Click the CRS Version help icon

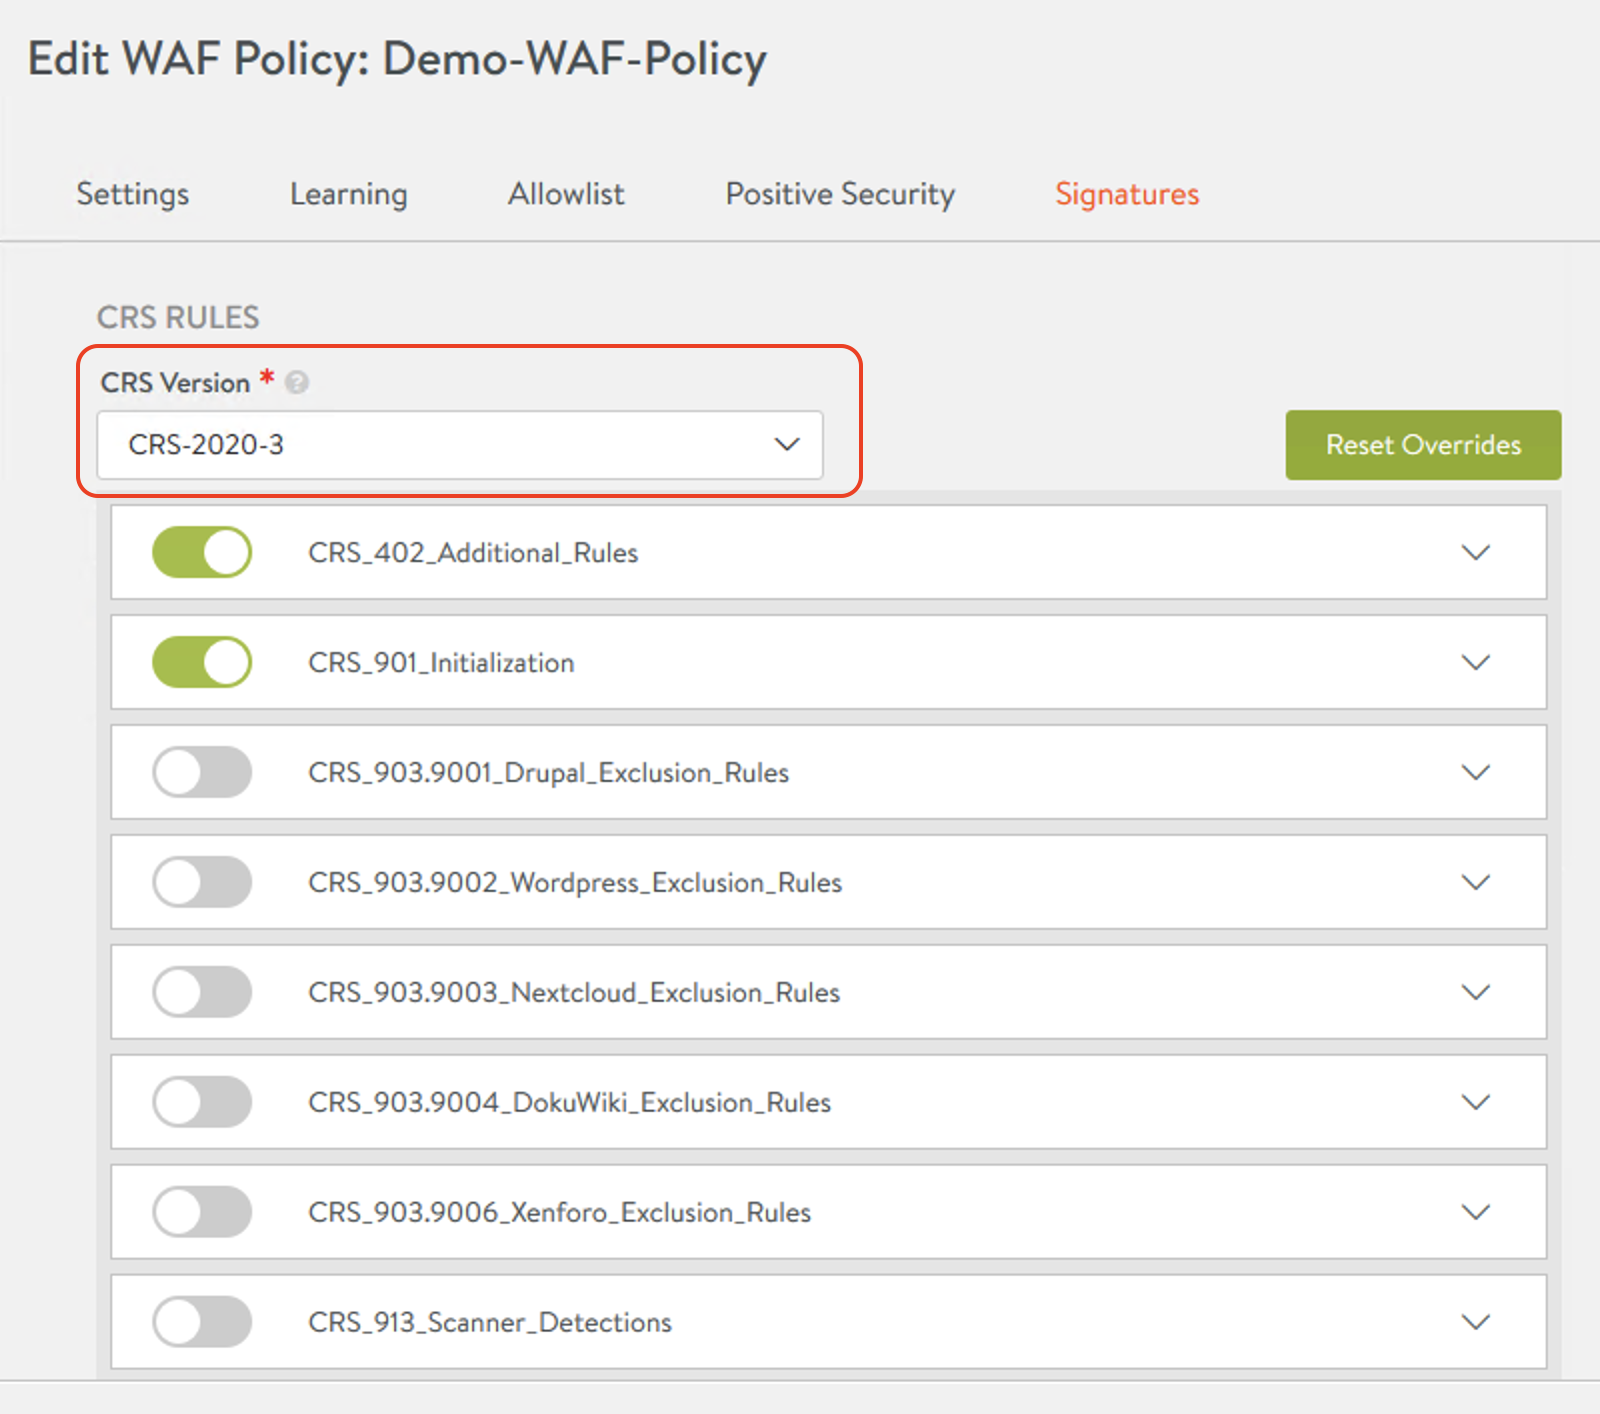tap(297, 382)
